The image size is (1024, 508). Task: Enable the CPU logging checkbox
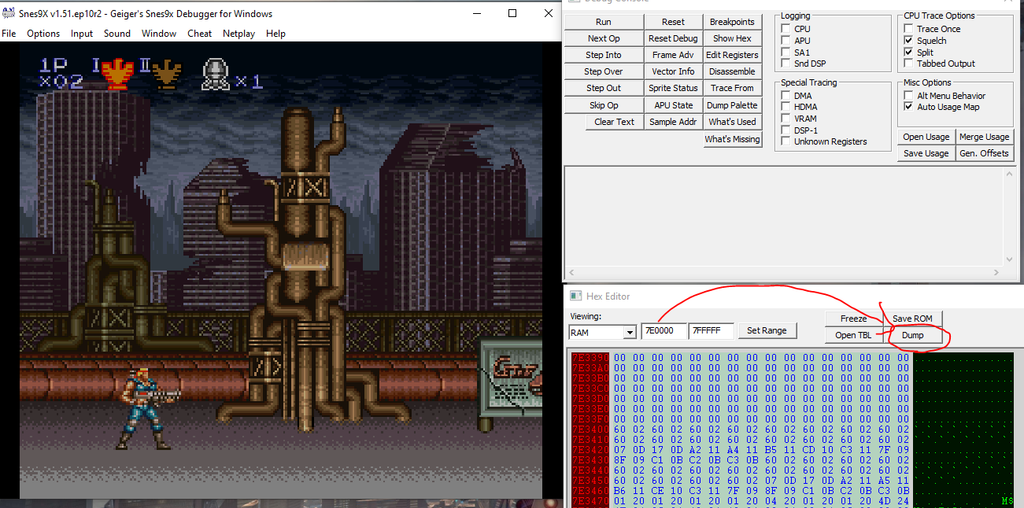(786, 29)
